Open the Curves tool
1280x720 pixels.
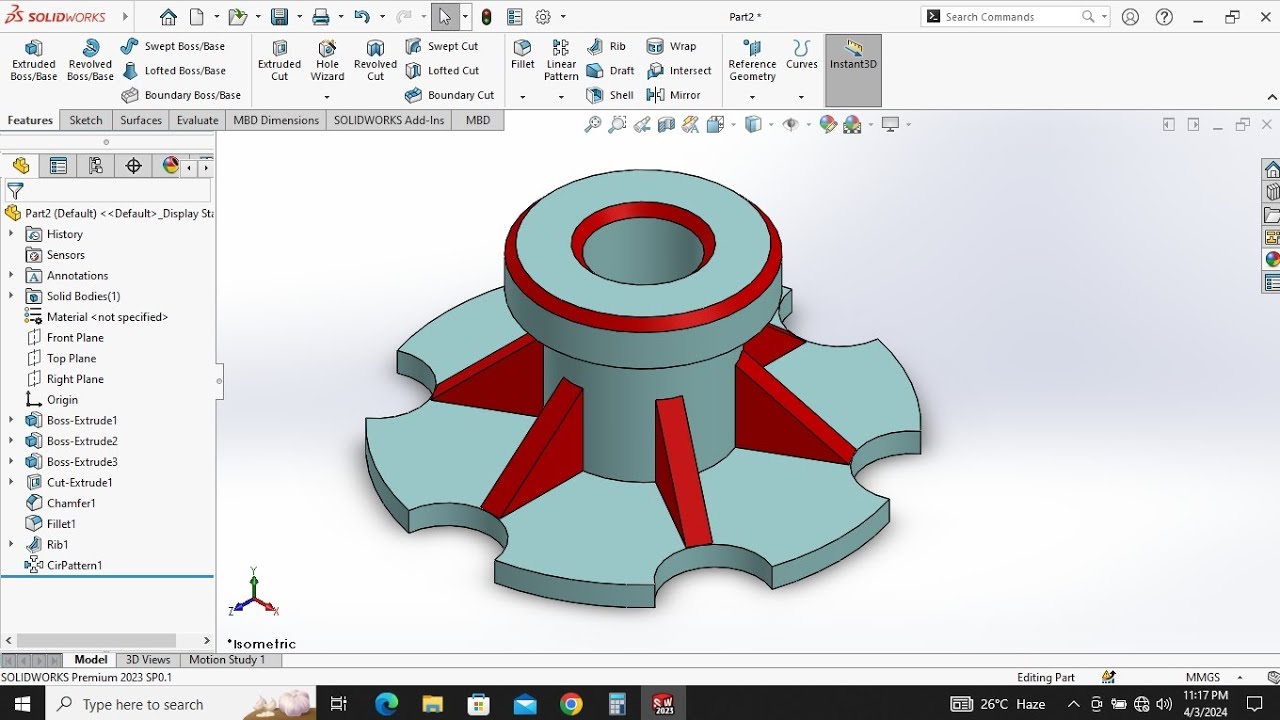click(x=801, y=55)
